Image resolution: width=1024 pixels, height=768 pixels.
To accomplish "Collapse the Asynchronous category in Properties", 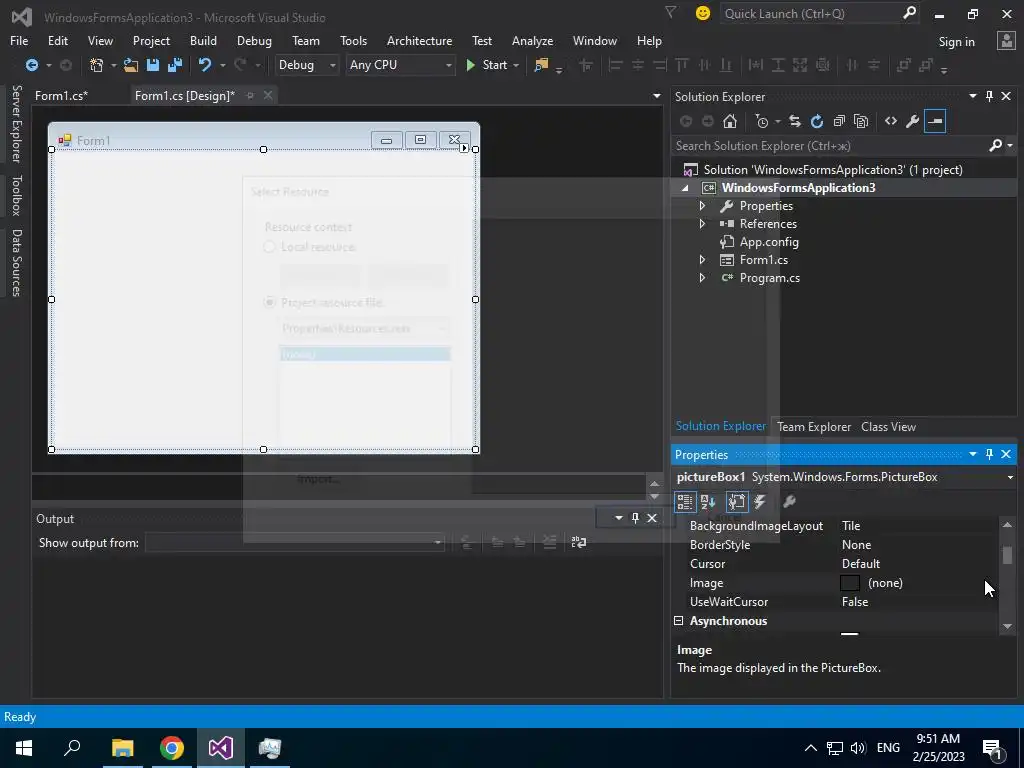I will click(679, 620).
